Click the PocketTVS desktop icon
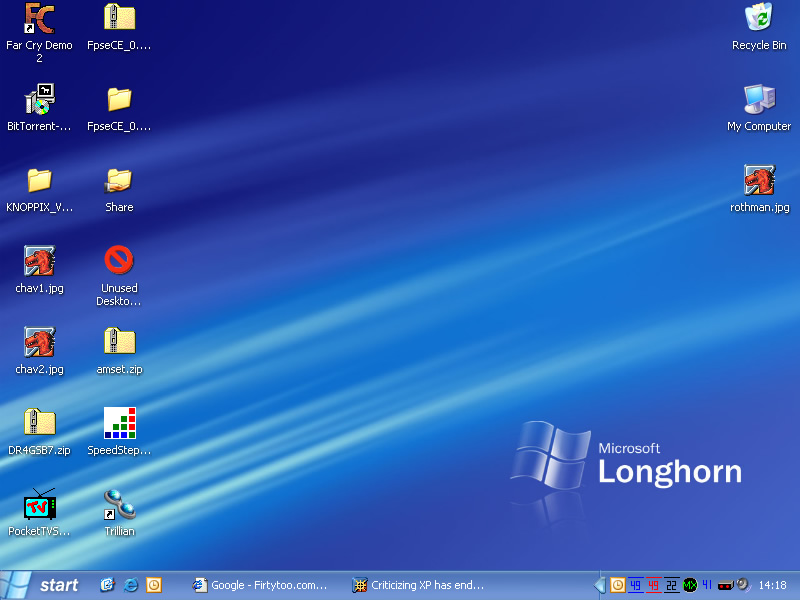Viewport: 800px width, 600px height. (x=39, y=504)
